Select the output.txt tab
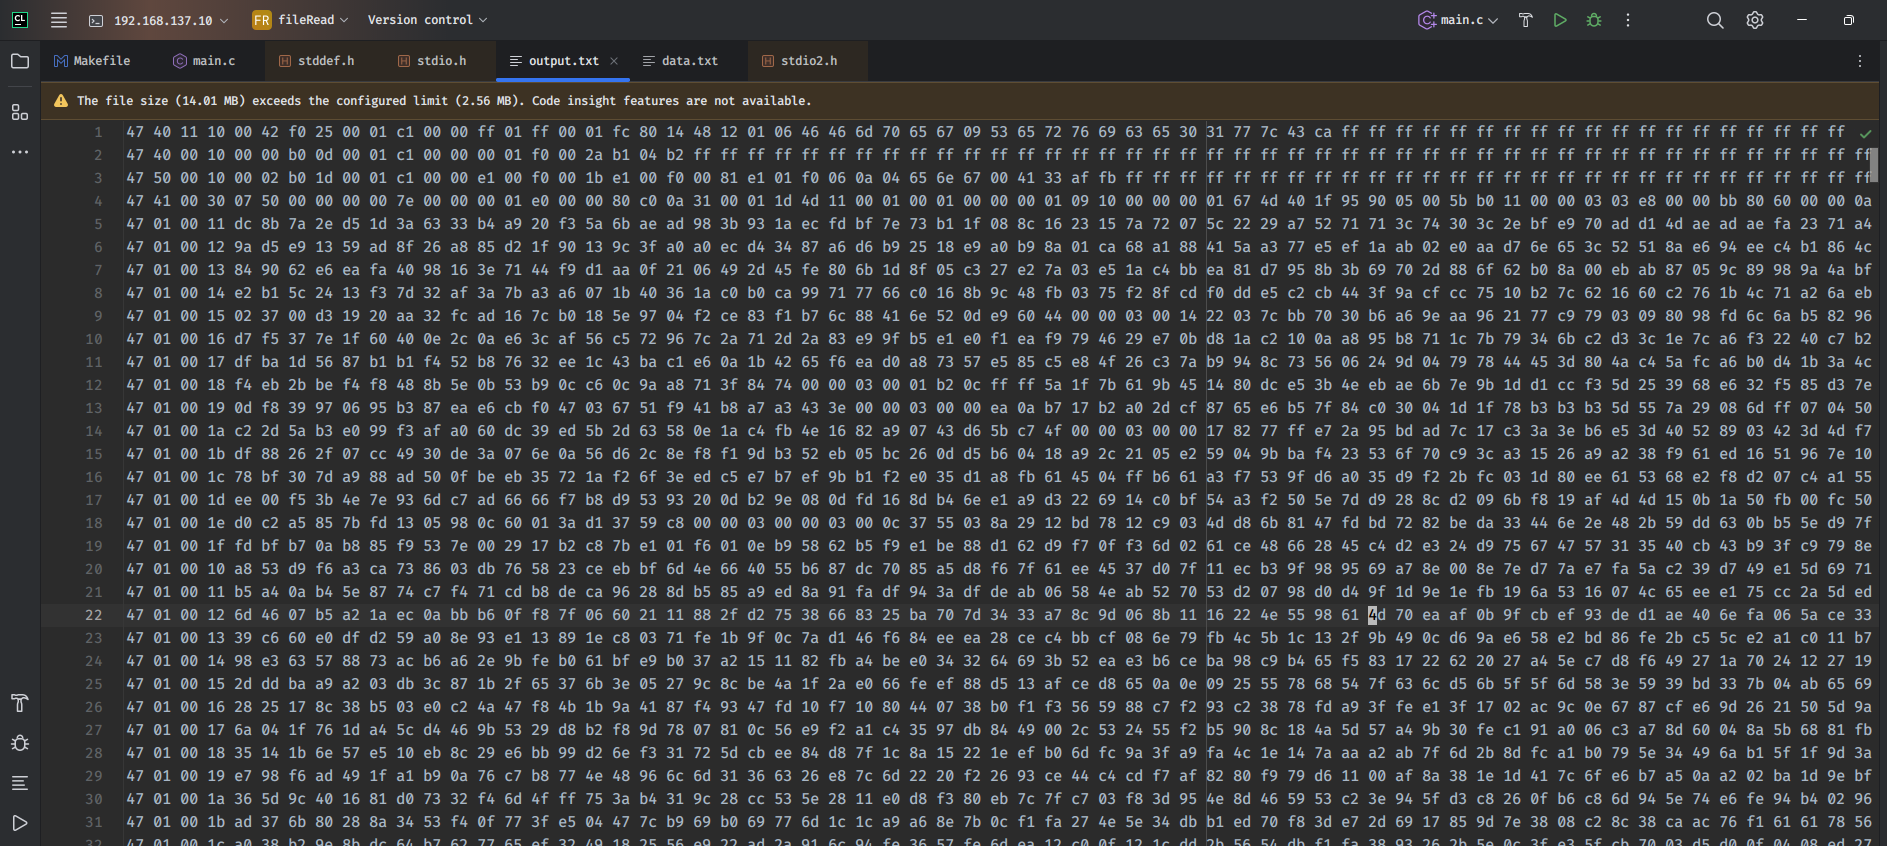This screenshot has height=846, width=1887. click(563, 61)
